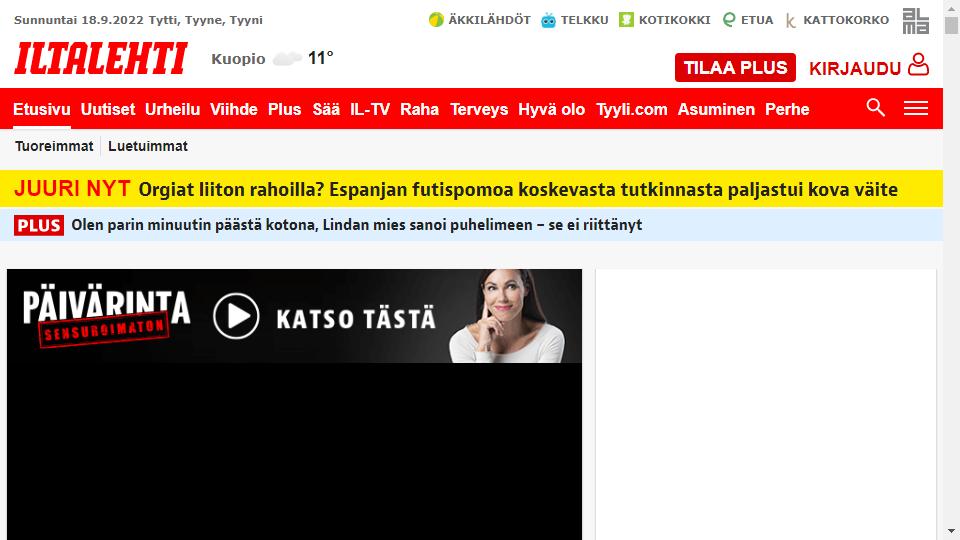Click the vertical scrollbar thumb
Viewport: 960px width, 540px height.
click(x=951, y=25)
